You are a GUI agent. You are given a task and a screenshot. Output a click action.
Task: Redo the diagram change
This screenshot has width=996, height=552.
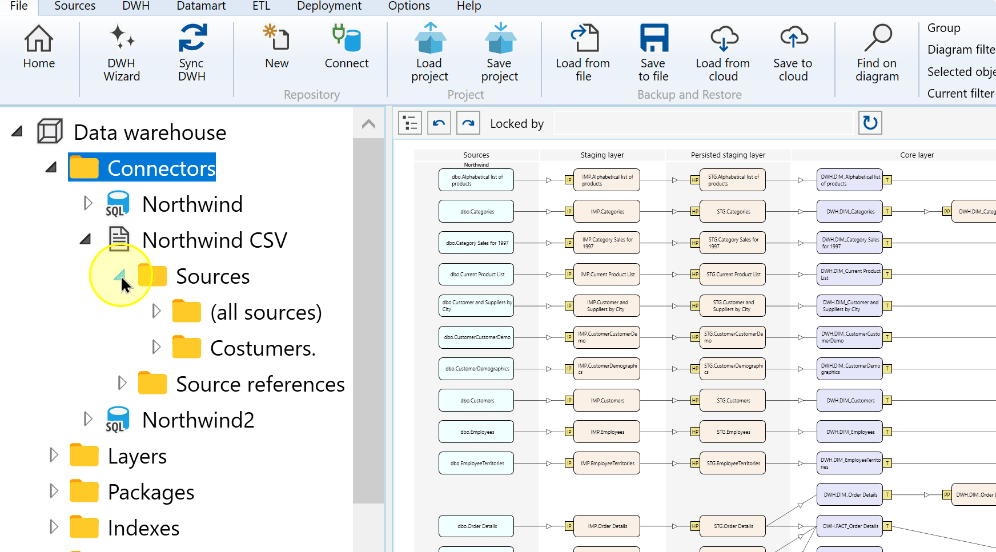[x=468, y=123]
